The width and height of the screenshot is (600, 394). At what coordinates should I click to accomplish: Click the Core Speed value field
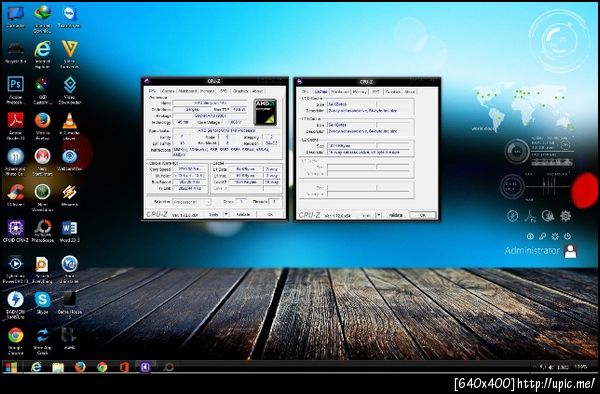pos(190,169)
